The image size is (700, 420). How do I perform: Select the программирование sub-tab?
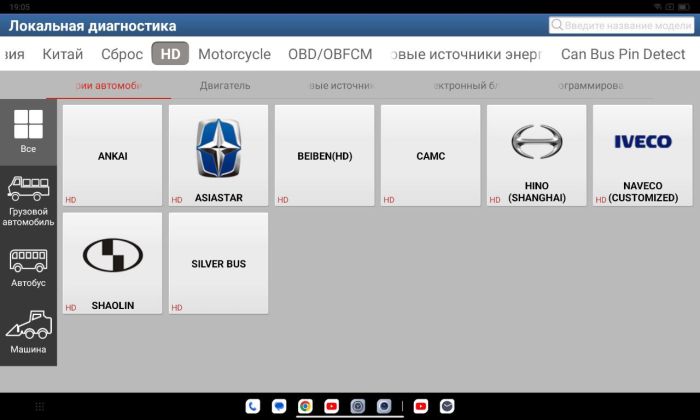590,85
